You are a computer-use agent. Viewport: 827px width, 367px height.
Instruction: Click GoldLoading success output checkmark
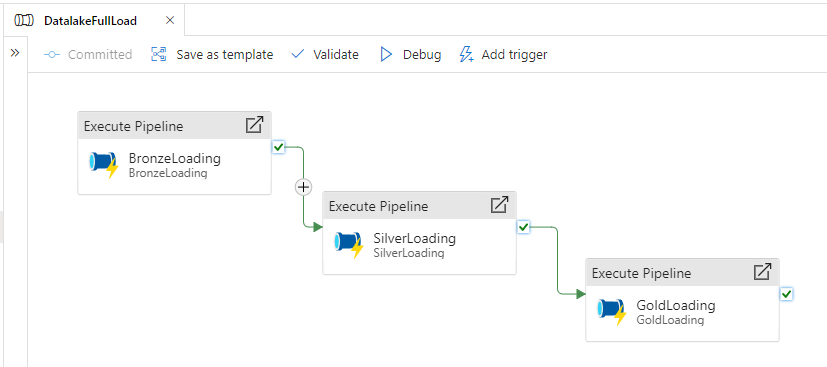(x=786, y=294)
